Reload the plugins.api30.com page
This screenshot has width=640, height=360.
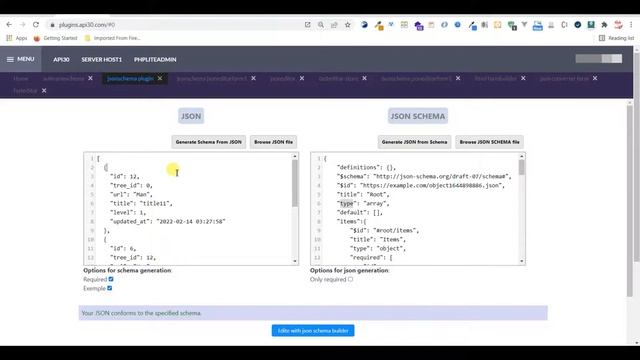(x=36, y=25)
